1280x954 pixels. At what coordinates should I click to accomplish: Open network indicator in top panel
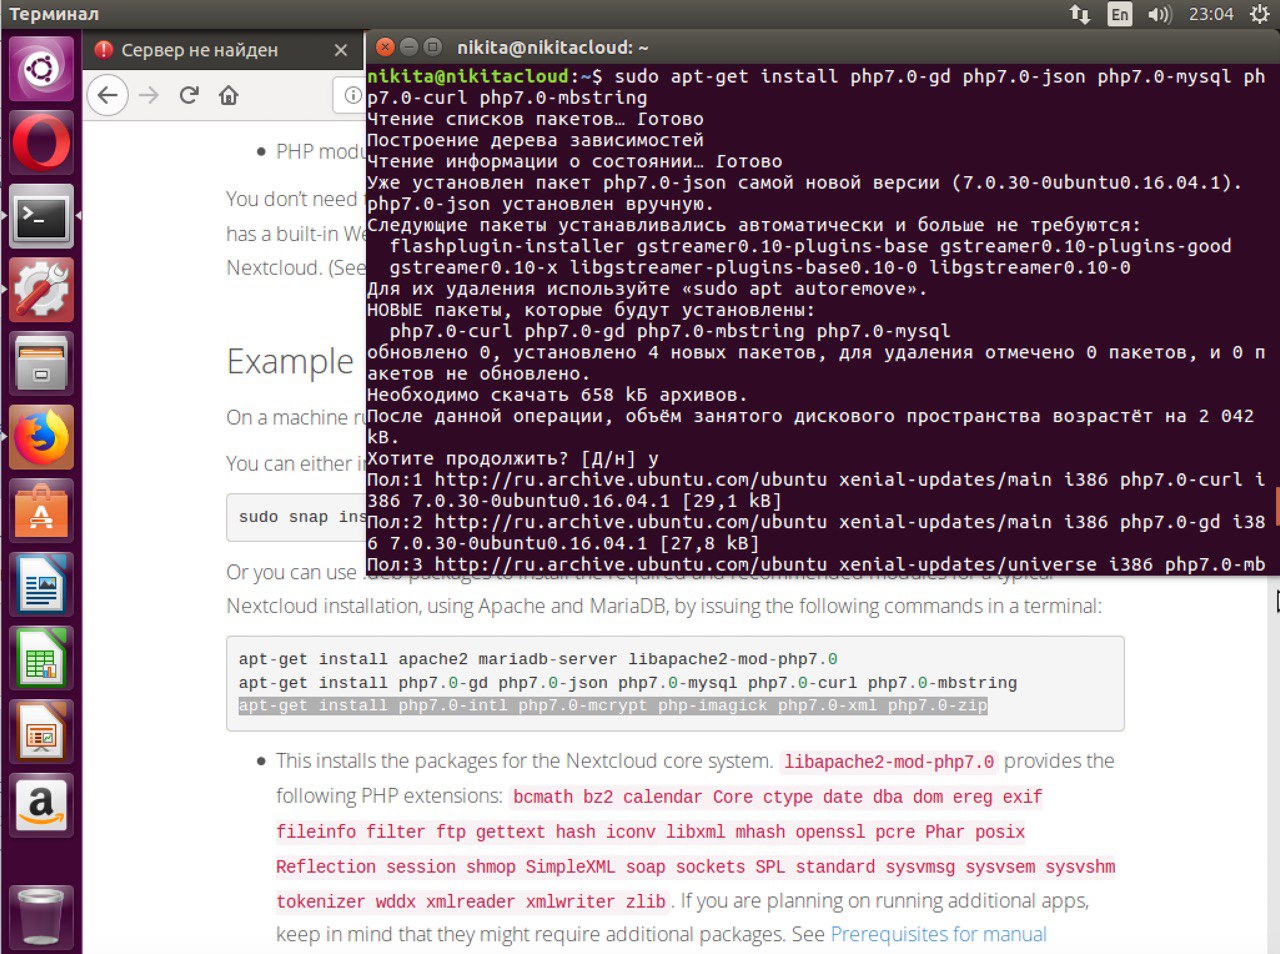[1080, 14]
